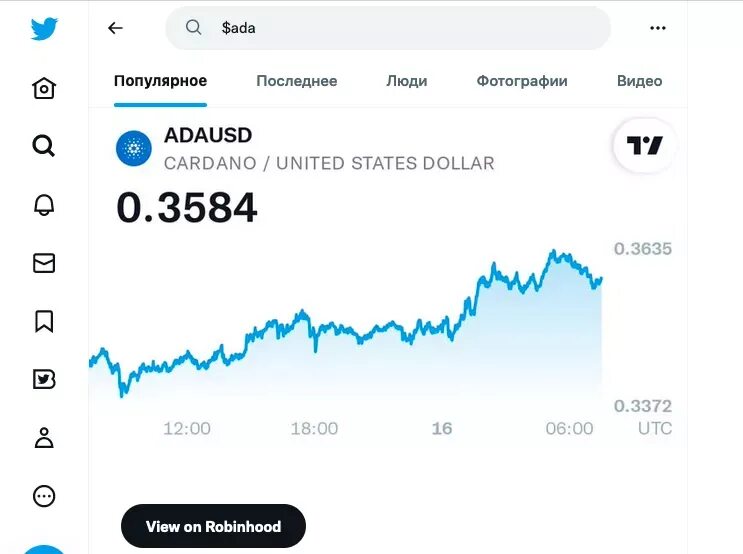Click the View on Robinhood button
743x554 pixels.
click(213, 526)
